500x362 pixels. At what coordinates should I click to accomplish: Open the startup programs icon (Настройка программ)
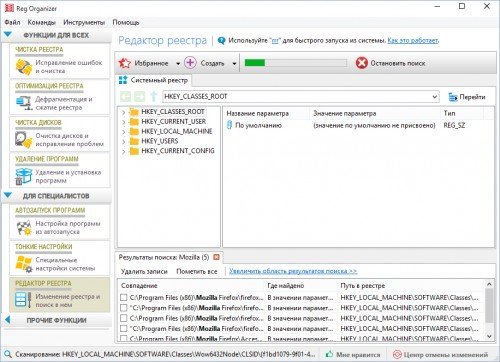click(24, 227)
